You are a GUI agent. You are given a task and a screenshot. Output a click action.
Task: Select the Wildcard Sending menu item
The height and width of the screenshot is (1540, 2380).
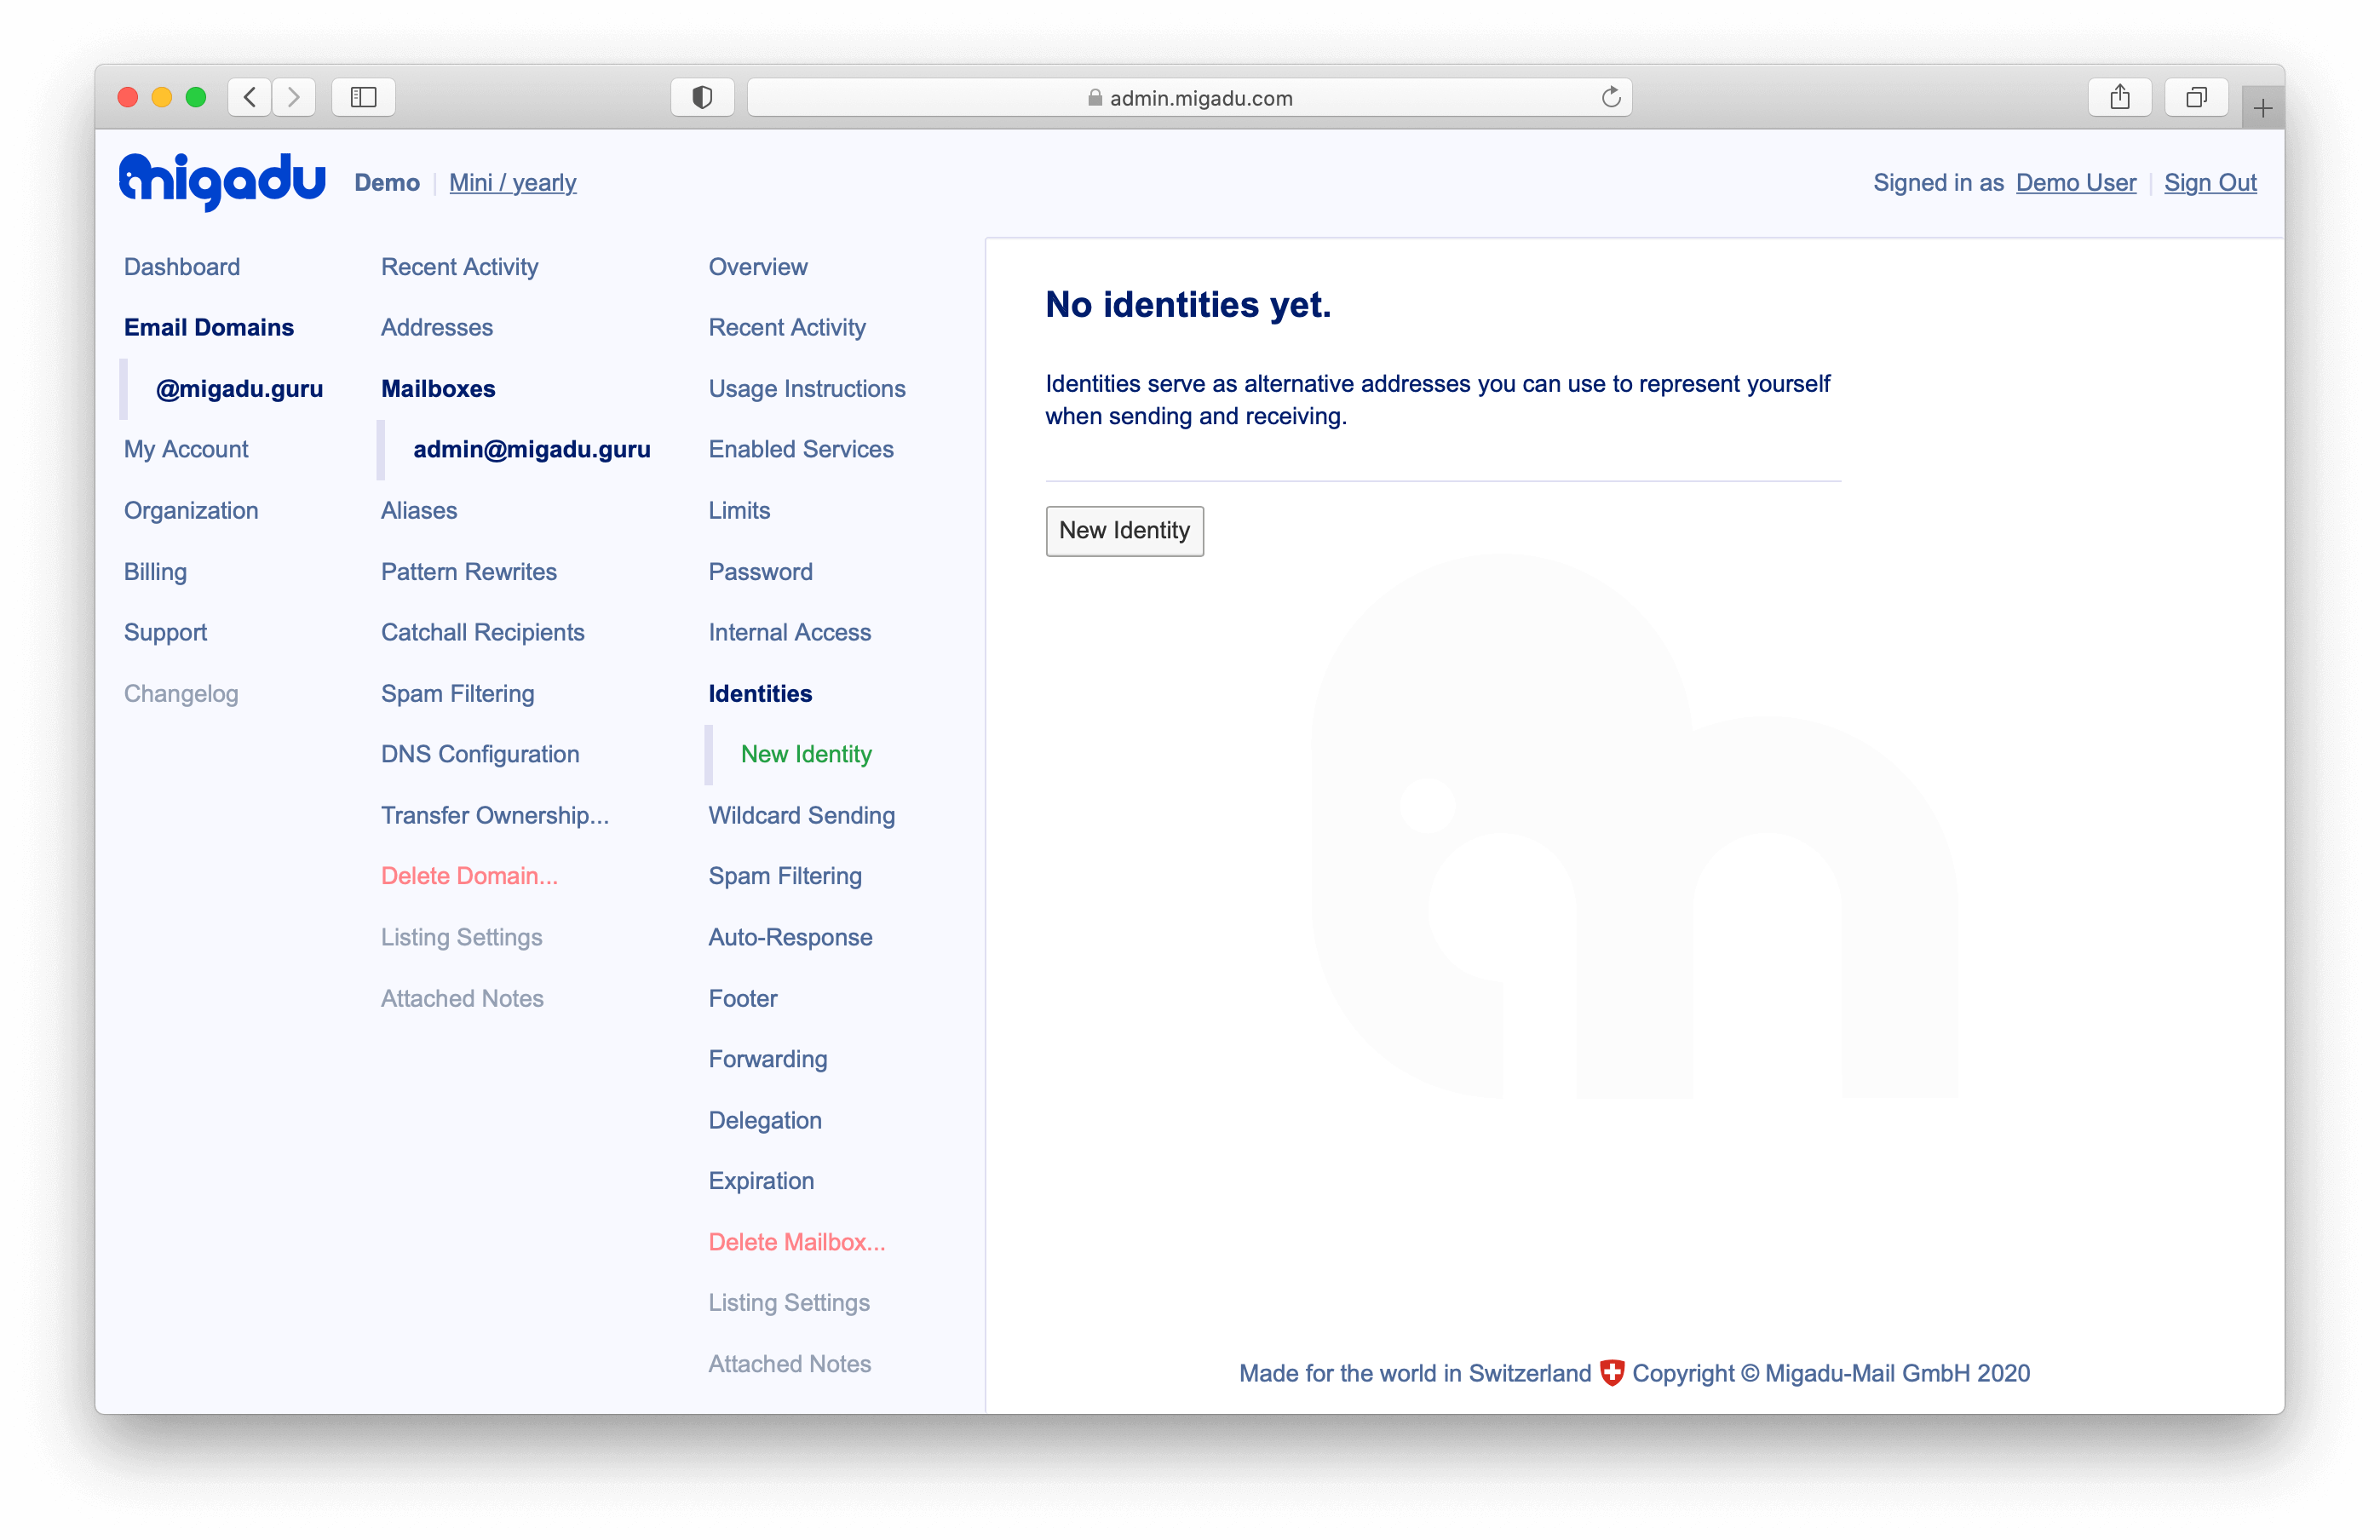point(802,815)
